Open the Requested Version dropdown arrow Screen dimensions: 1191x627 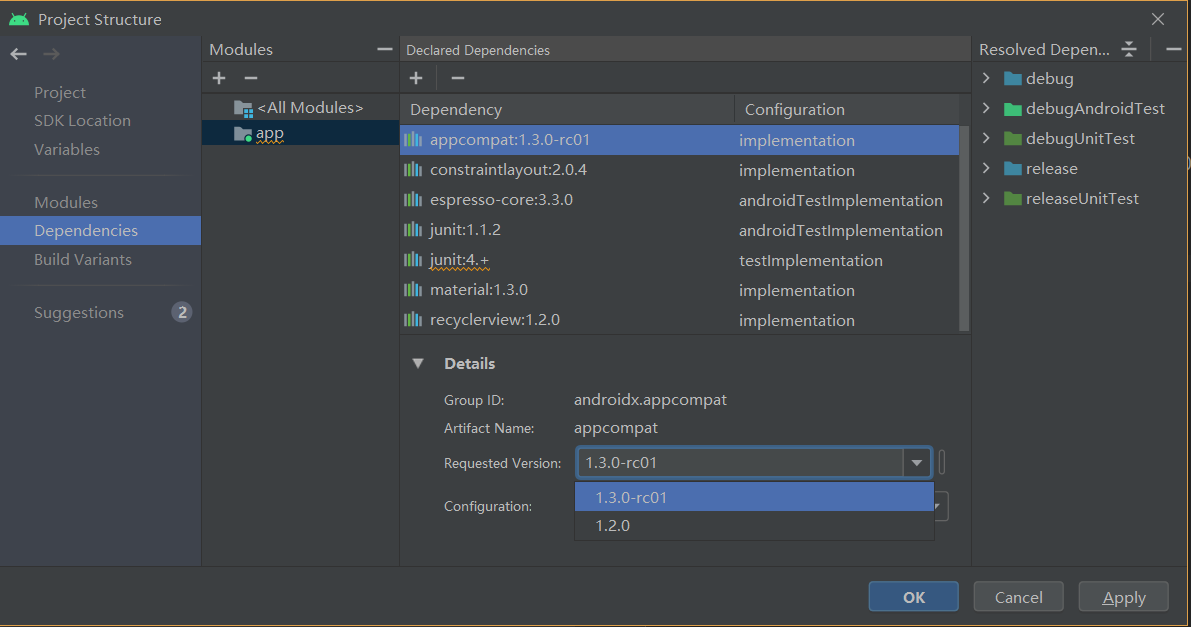tap(917, 463)
